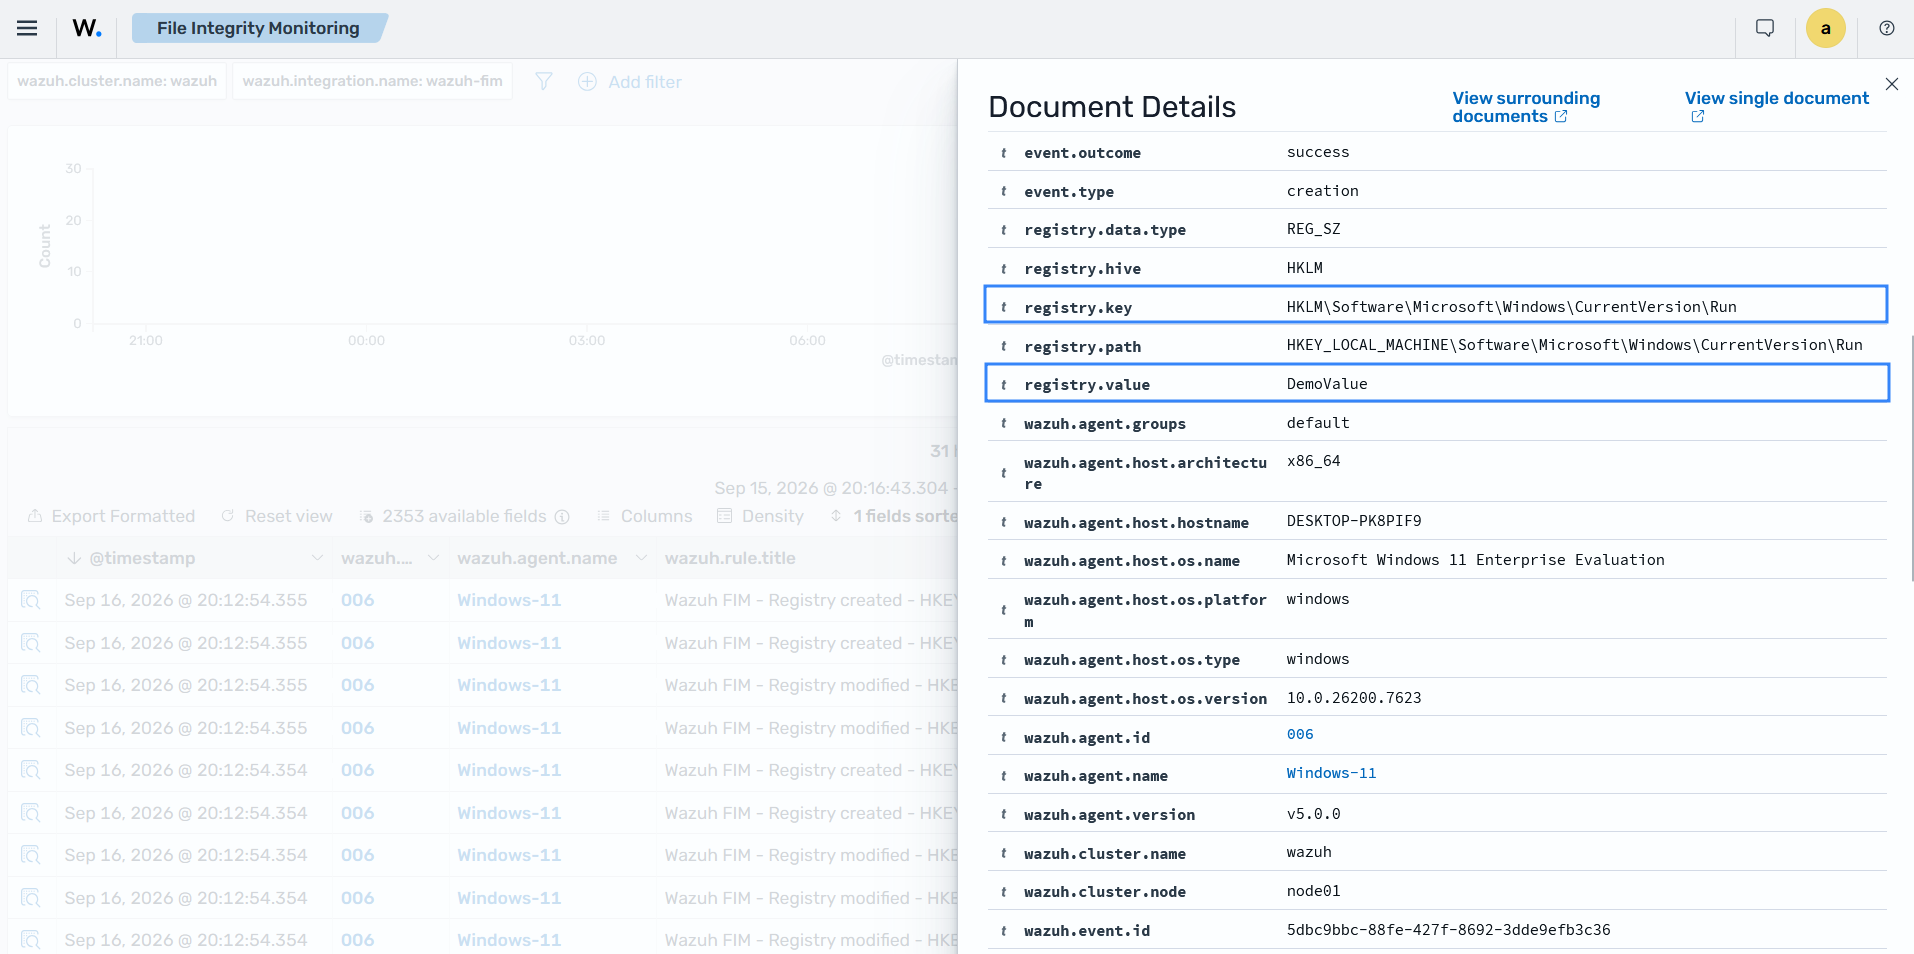Open the wazuh... column header chevron
1914x954 pixels.
pyautogui.click(x=433, y=558)
